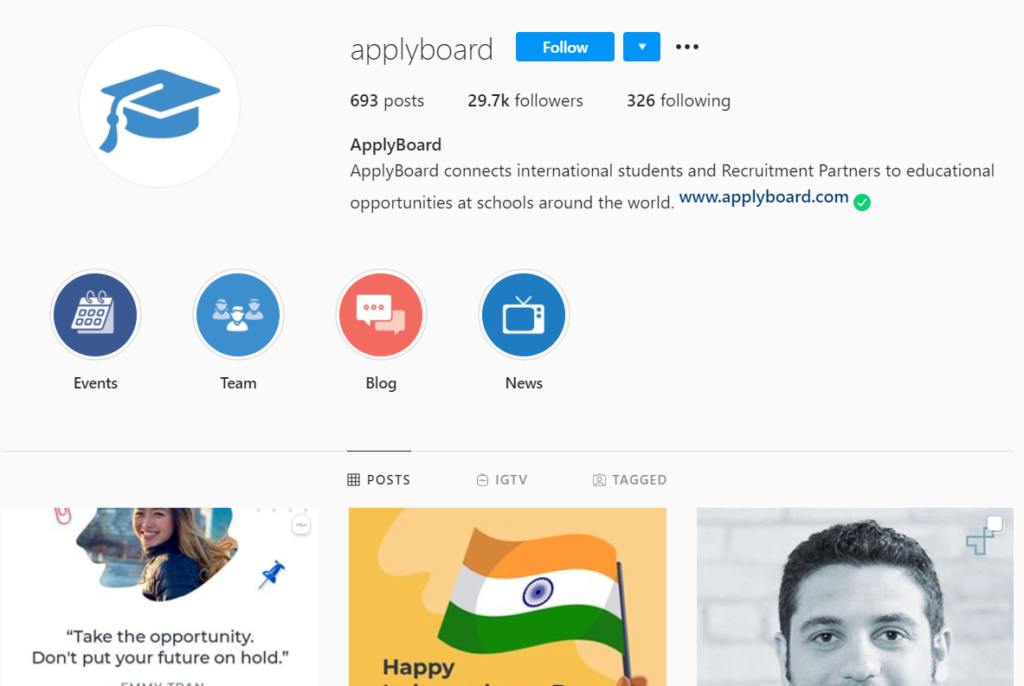
Task: Open the black and white portrait post
Action: click(x=855, y=597)
